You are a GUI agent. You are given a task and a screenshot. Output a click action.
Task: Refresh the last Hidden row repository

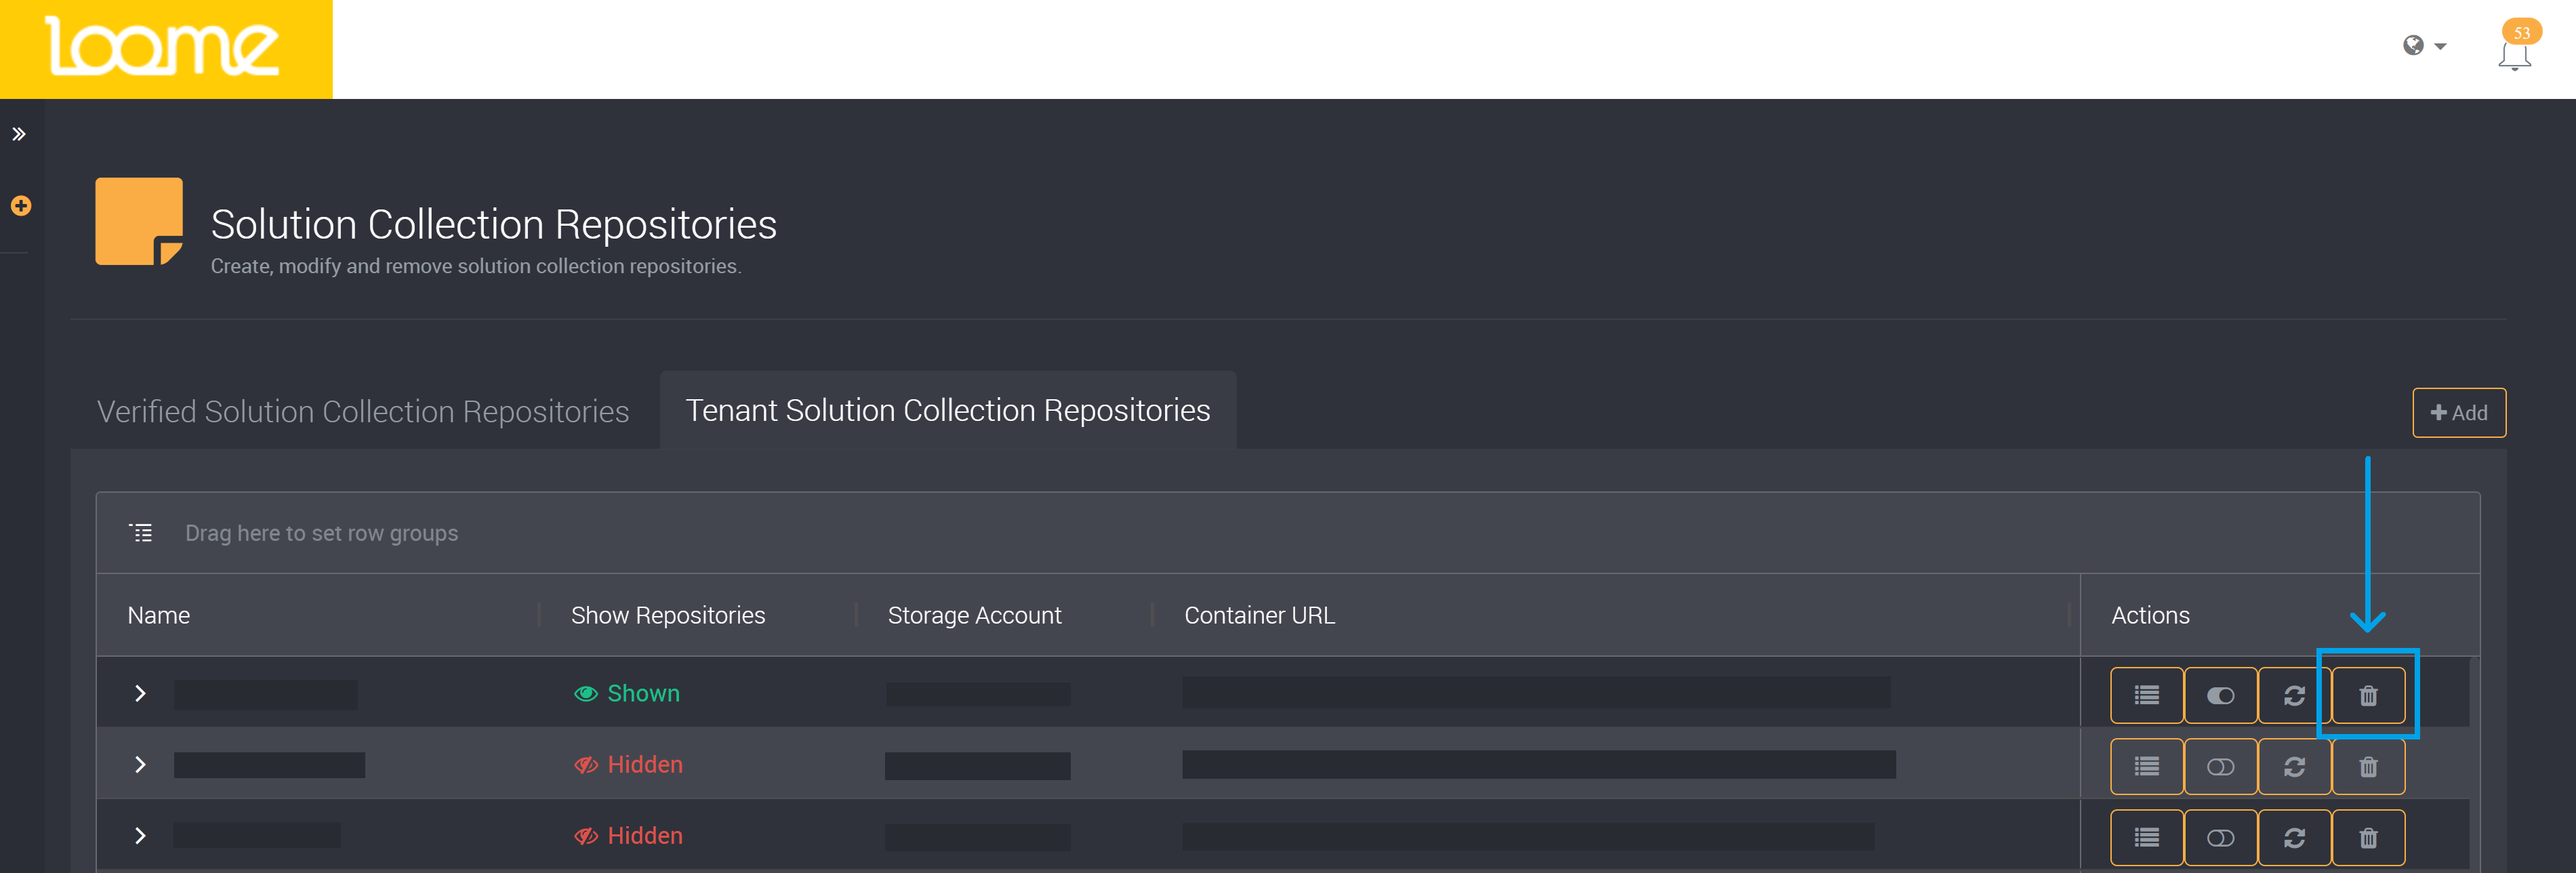pyautogui.click(x=2294, y=837)
